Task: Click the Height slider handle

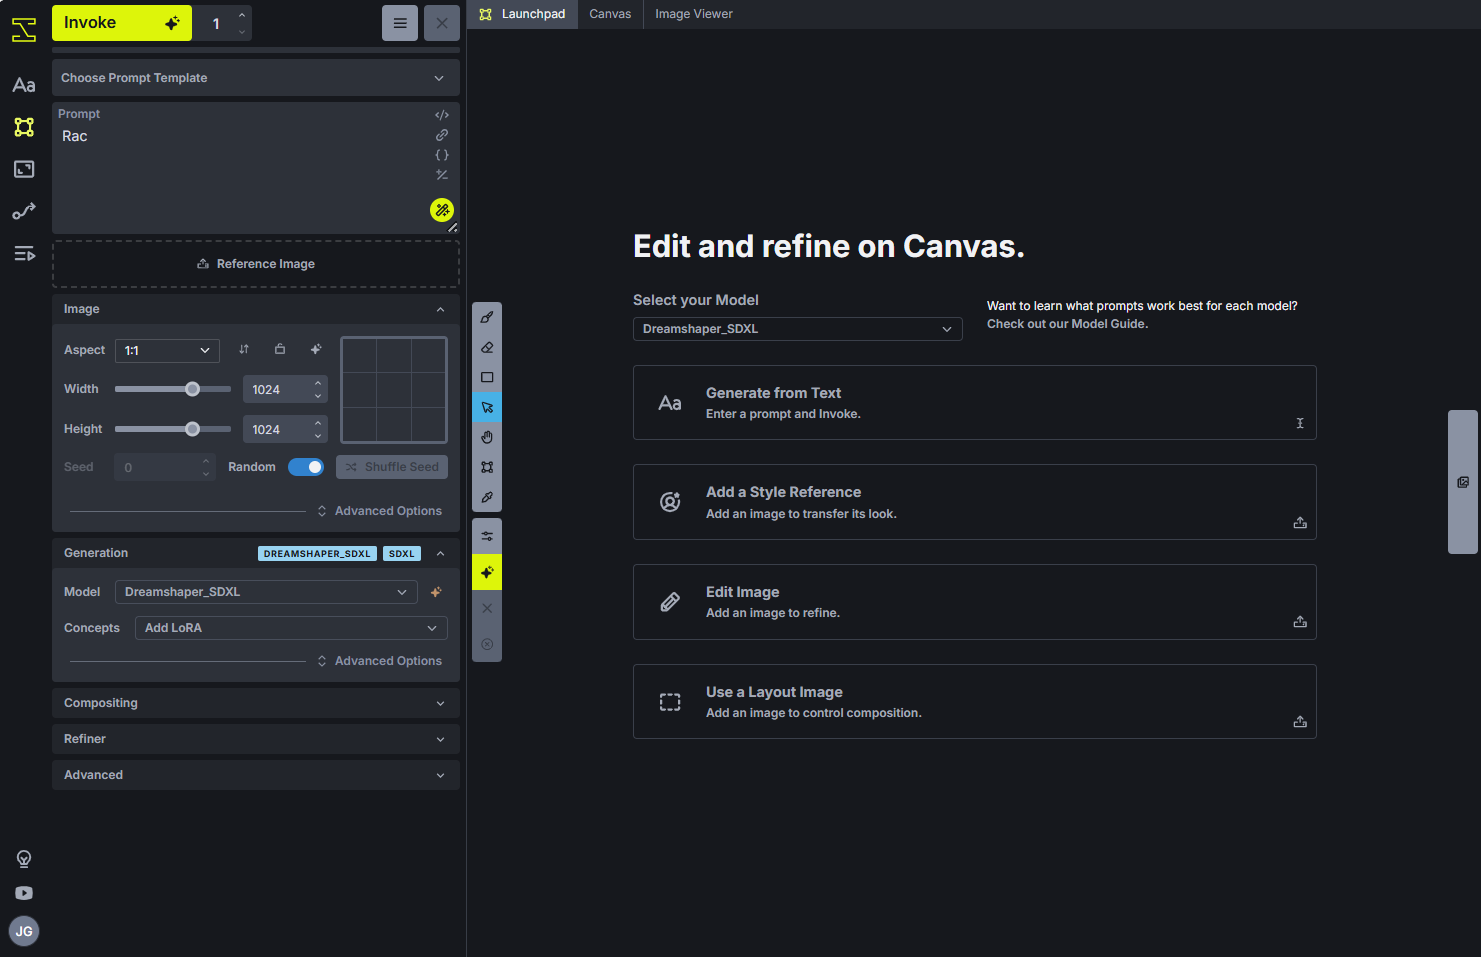Action: coord(192,429)
